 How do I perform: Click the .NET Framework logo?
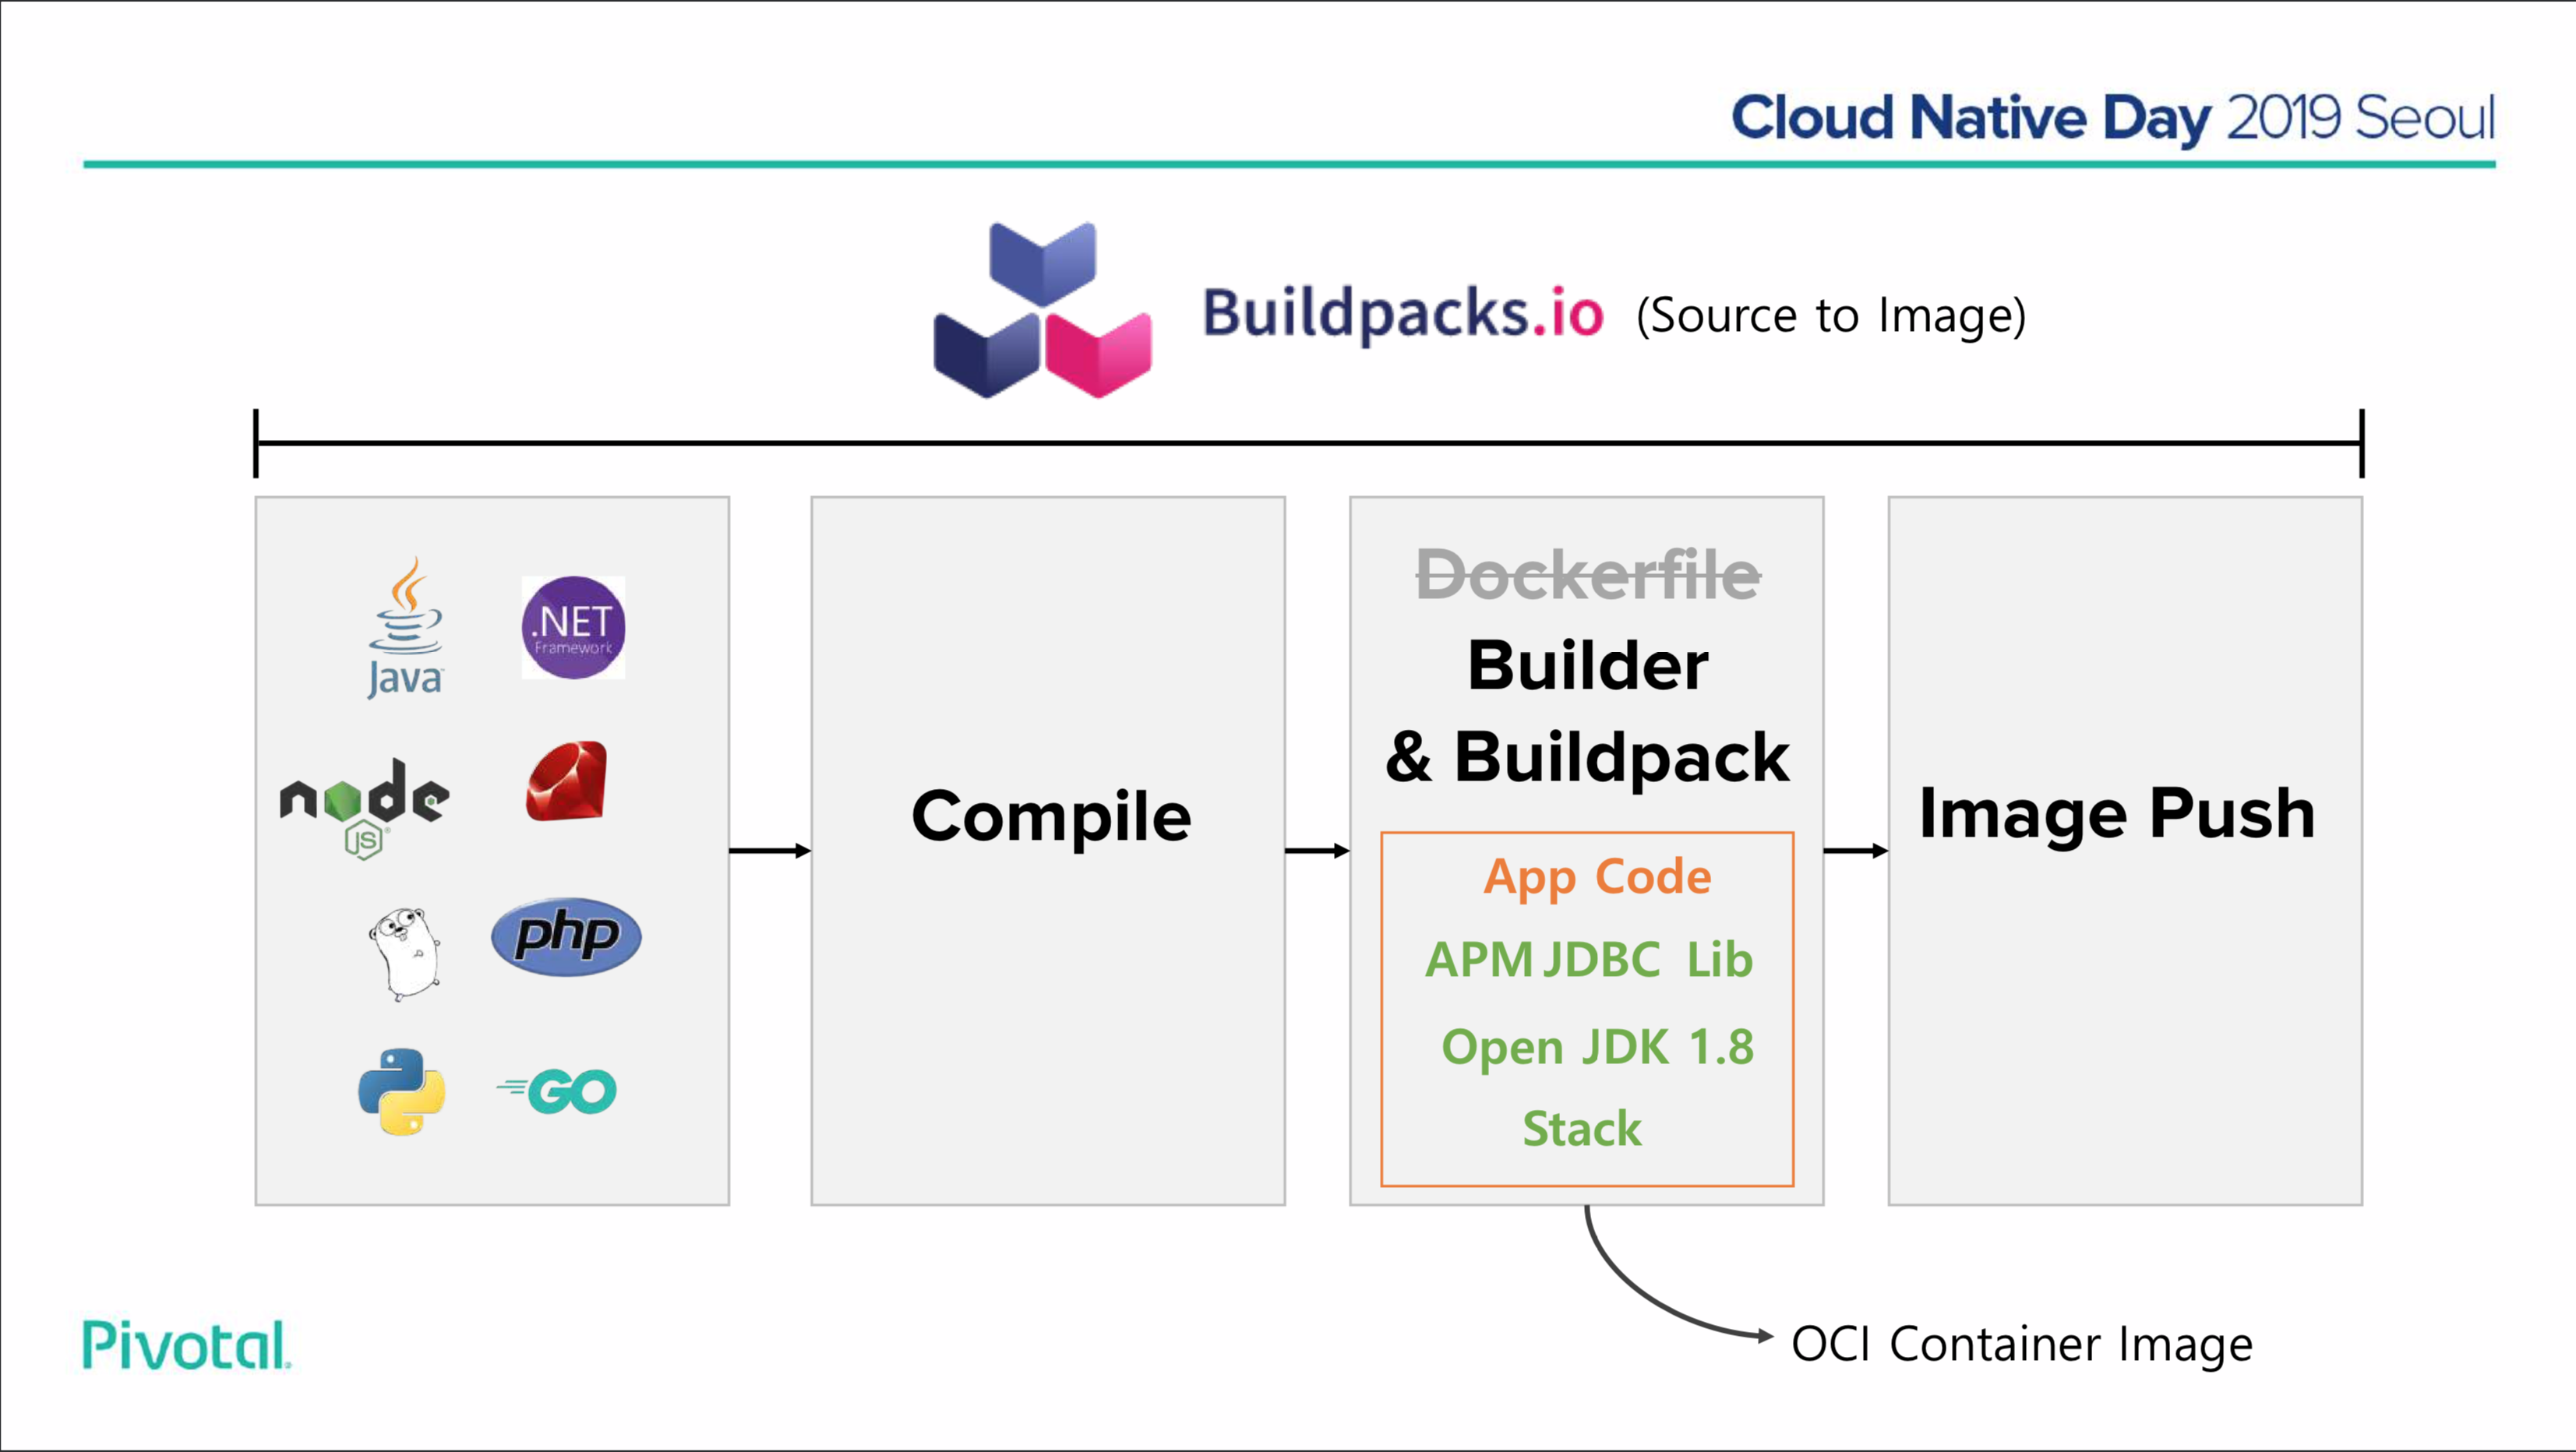573,627
